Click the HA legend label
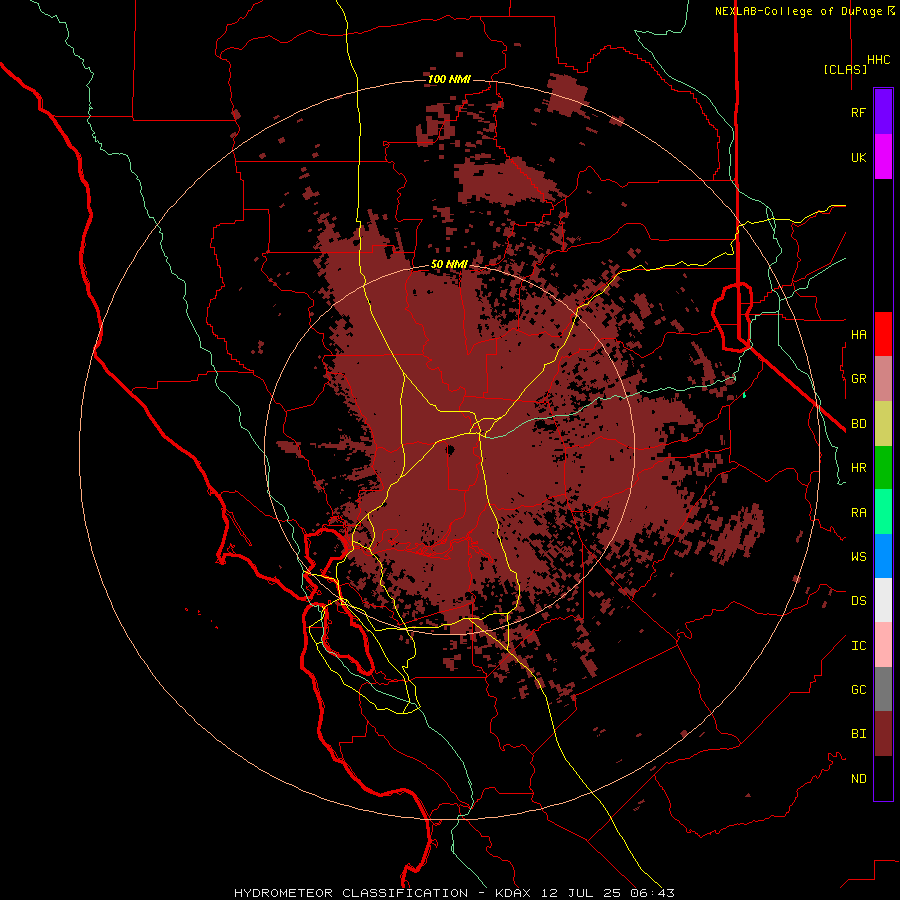Viewport: 900px width, 900px height. coord(858,334)
